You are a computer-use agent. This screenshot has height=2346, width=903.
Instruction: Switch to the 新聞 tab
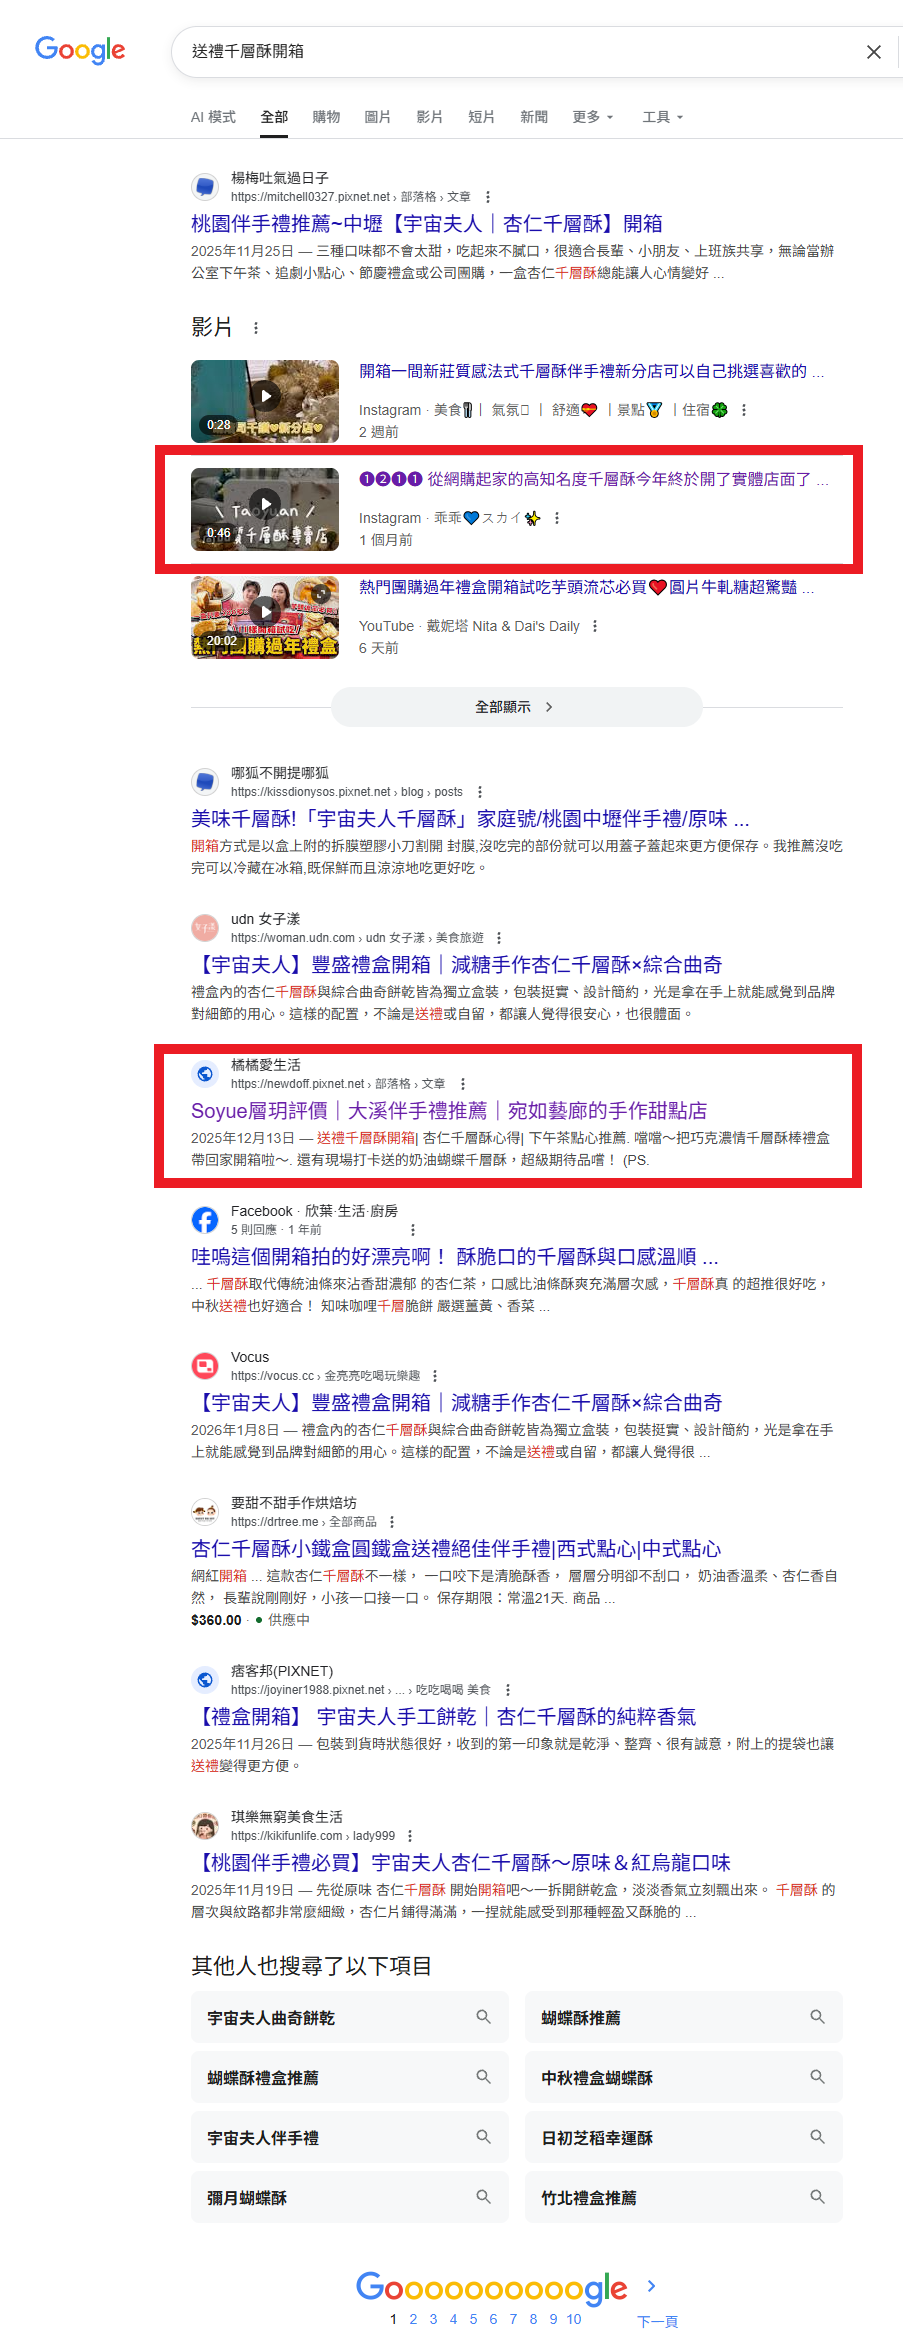click(533, 117)
